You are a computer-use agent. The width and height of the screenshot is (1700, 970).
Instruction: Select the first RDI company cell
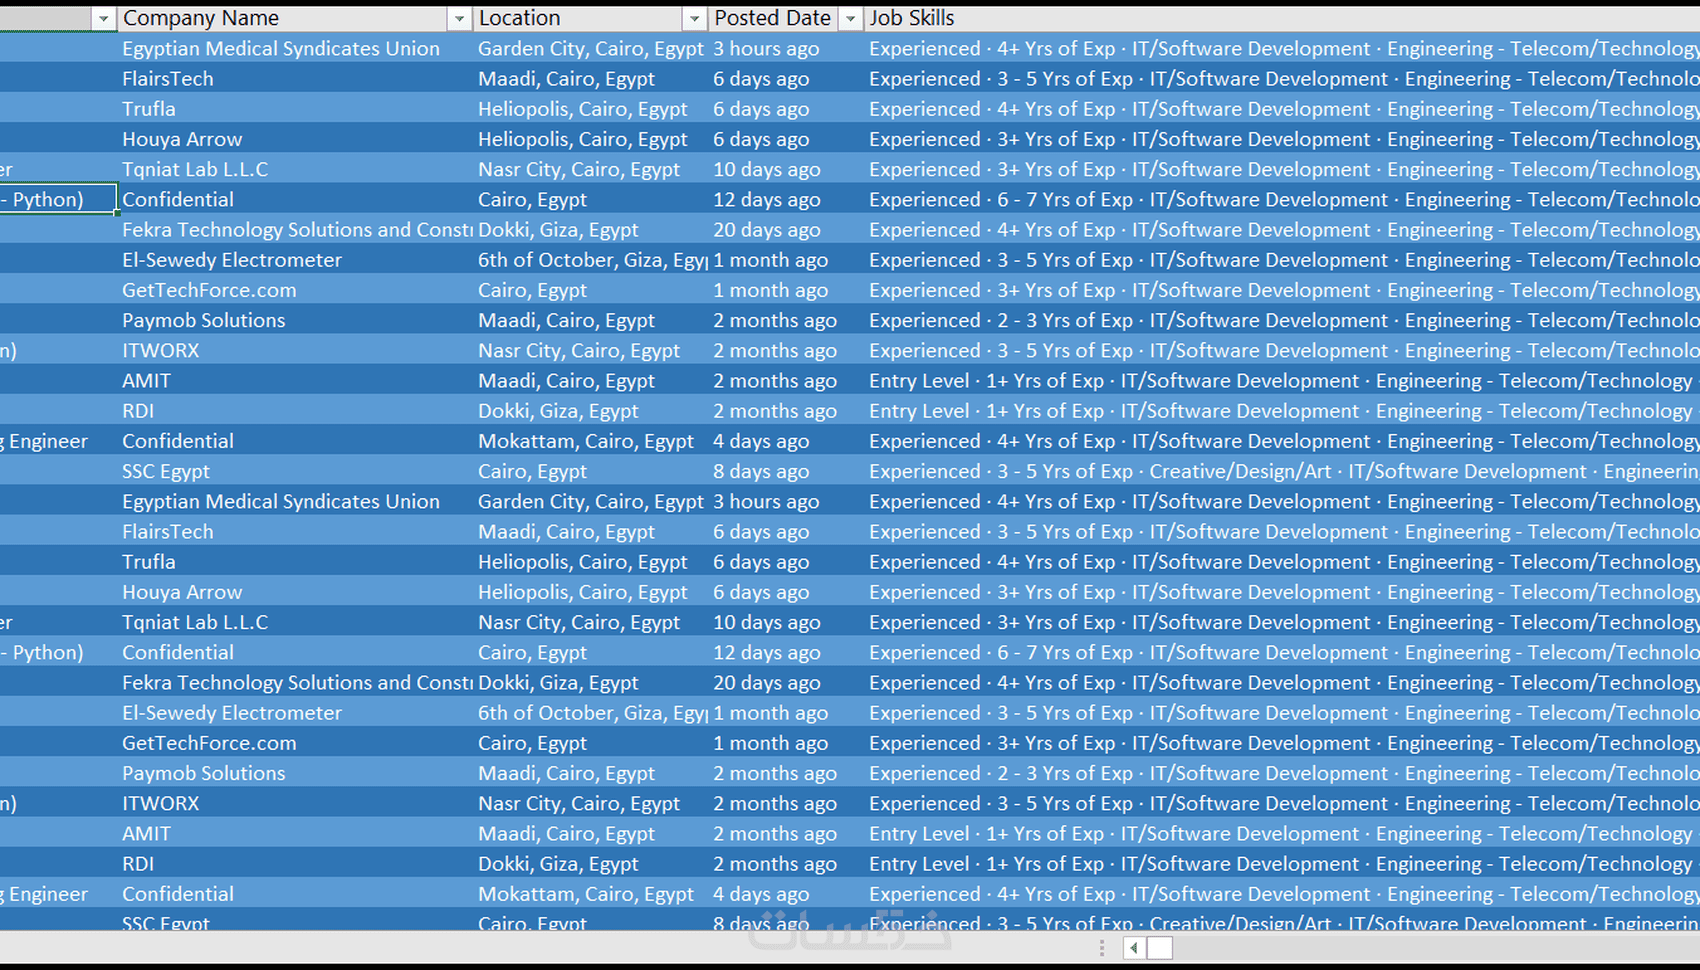click(x=295, y=410)
